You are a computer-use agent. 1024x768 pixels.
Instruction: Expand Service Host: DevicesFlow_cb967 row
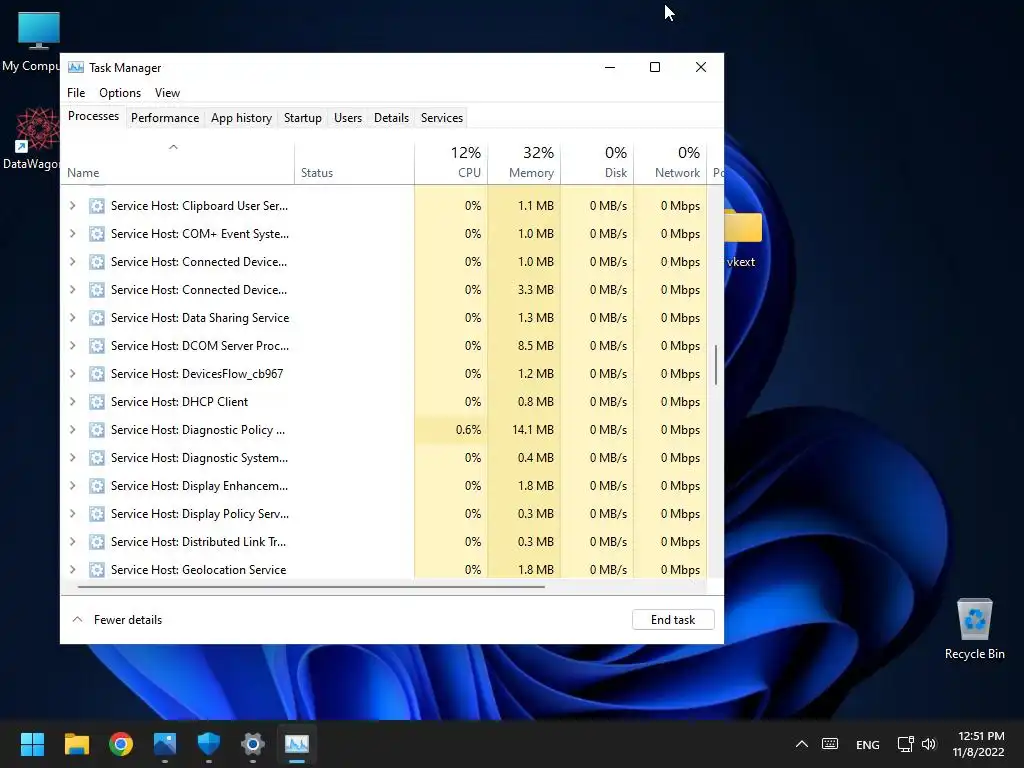click(x=72, y=374)
